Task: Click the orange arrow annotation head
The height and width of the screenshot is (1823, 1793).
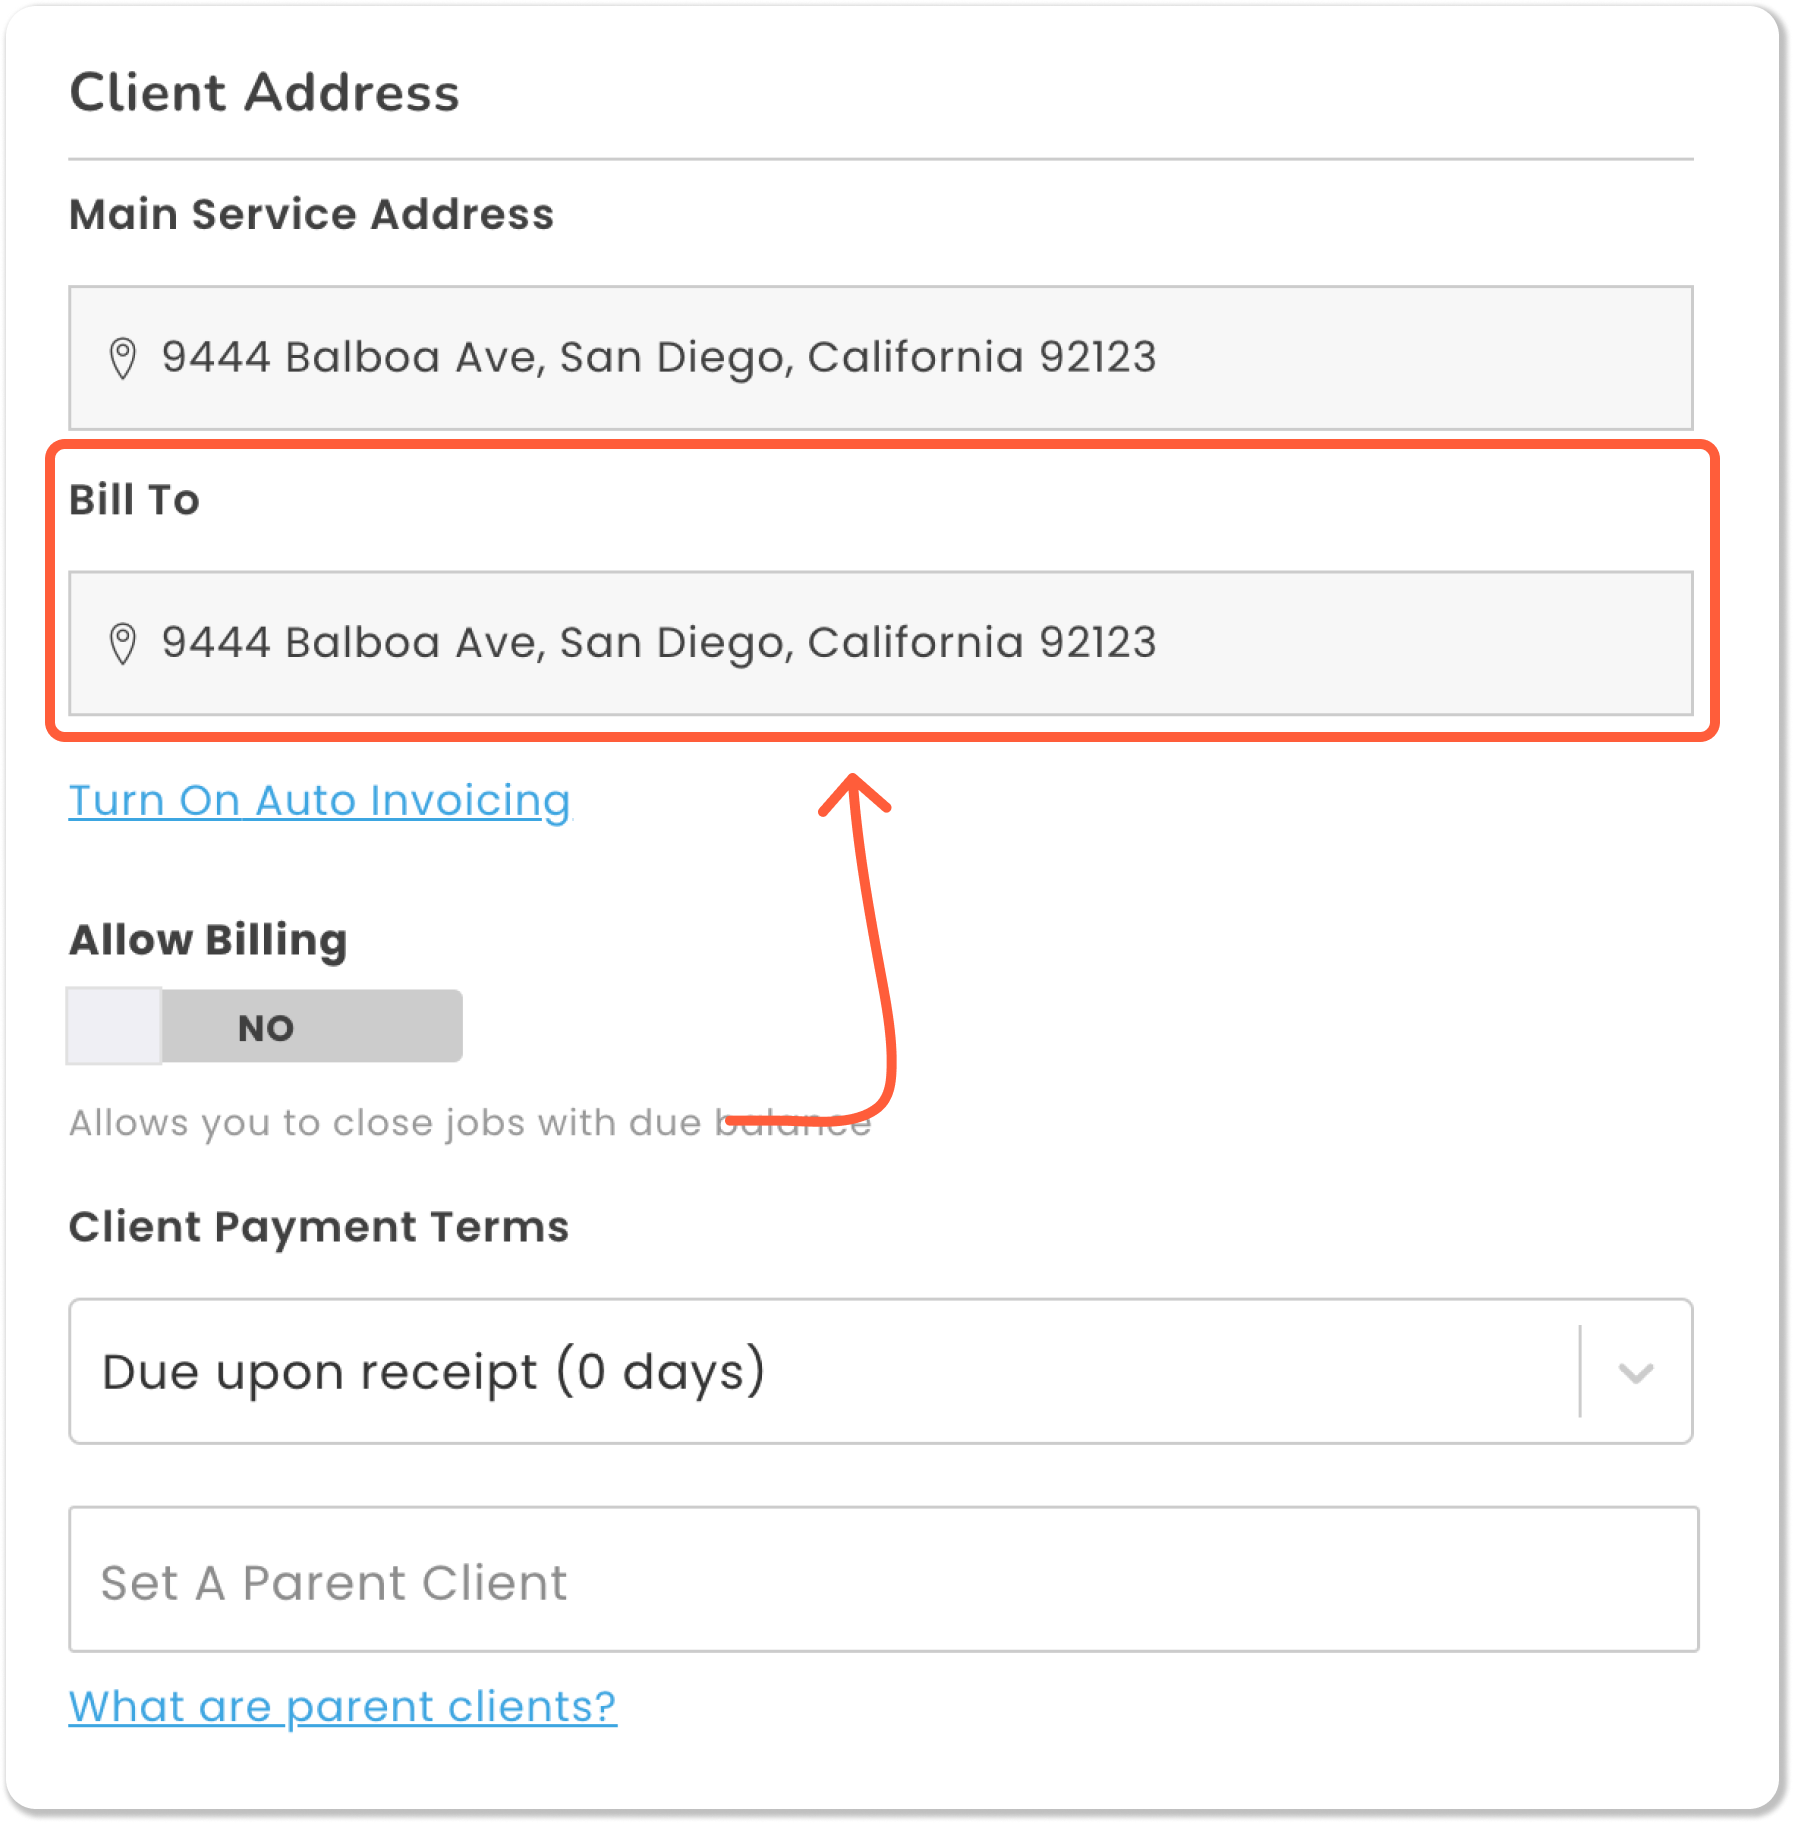Action: [853, 790]
